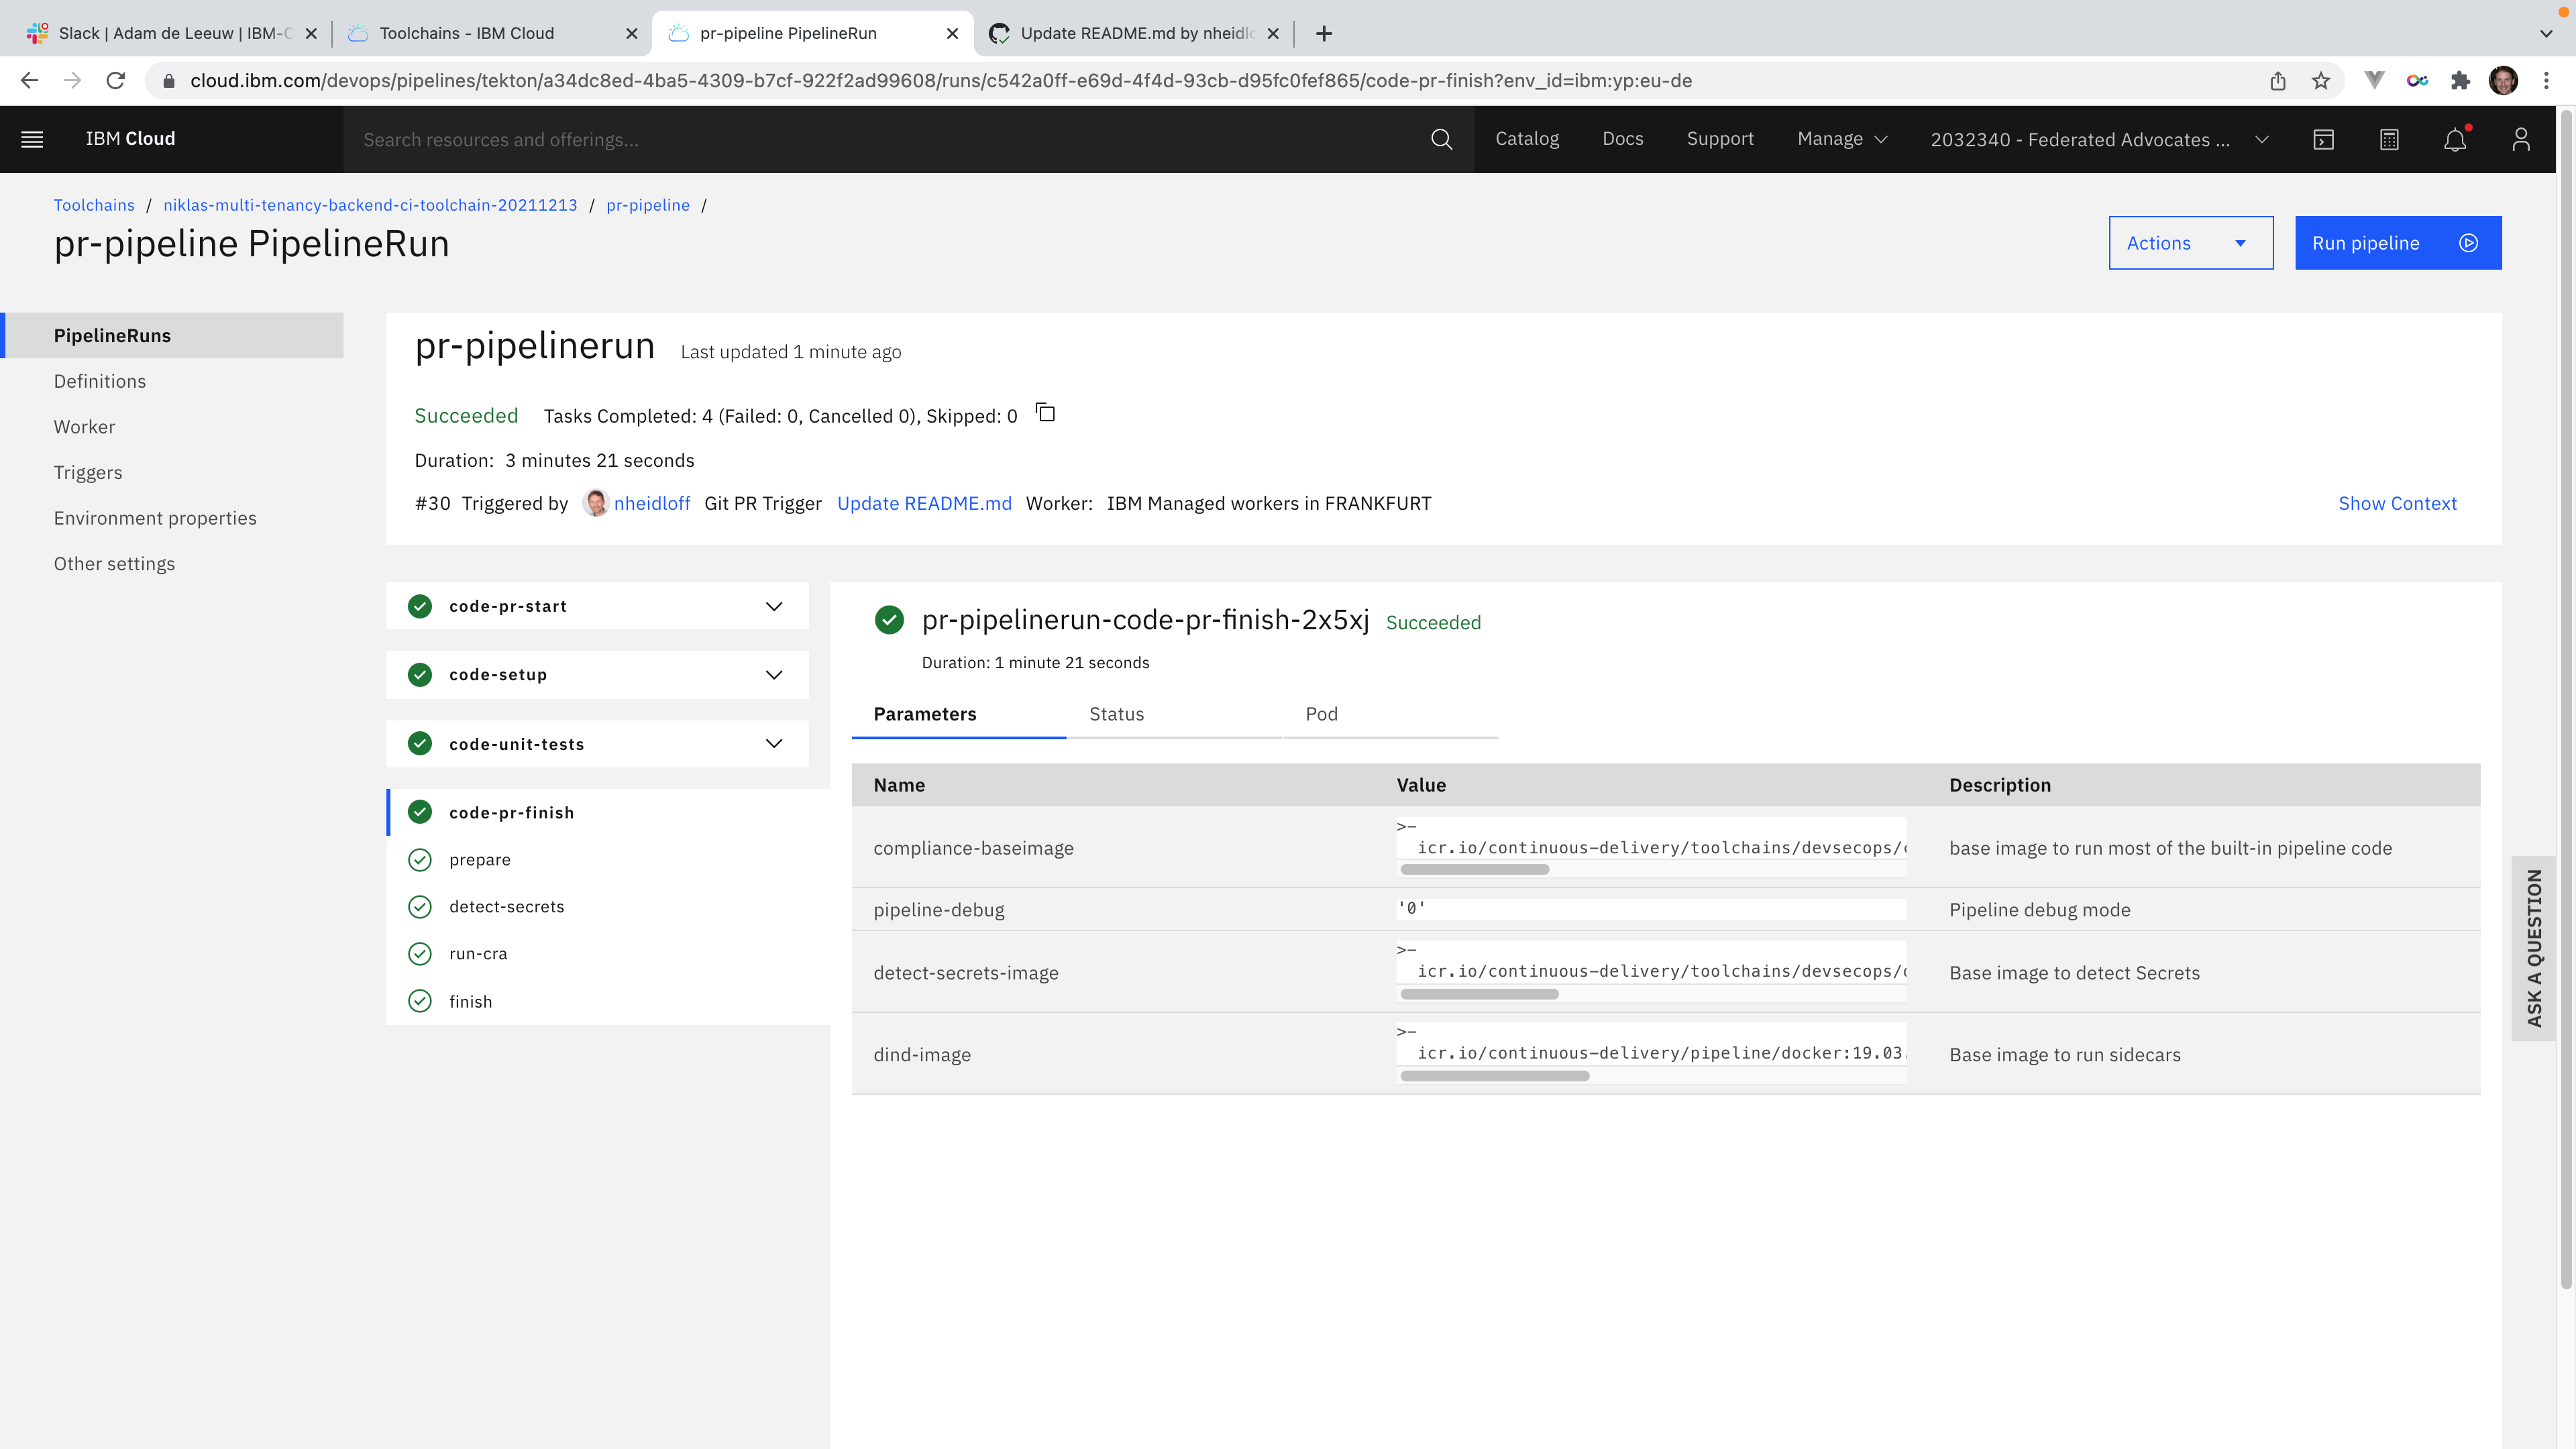Switch to the Pod tab
This screenshot has height=1449, width=2576.
pos(1321,714)
